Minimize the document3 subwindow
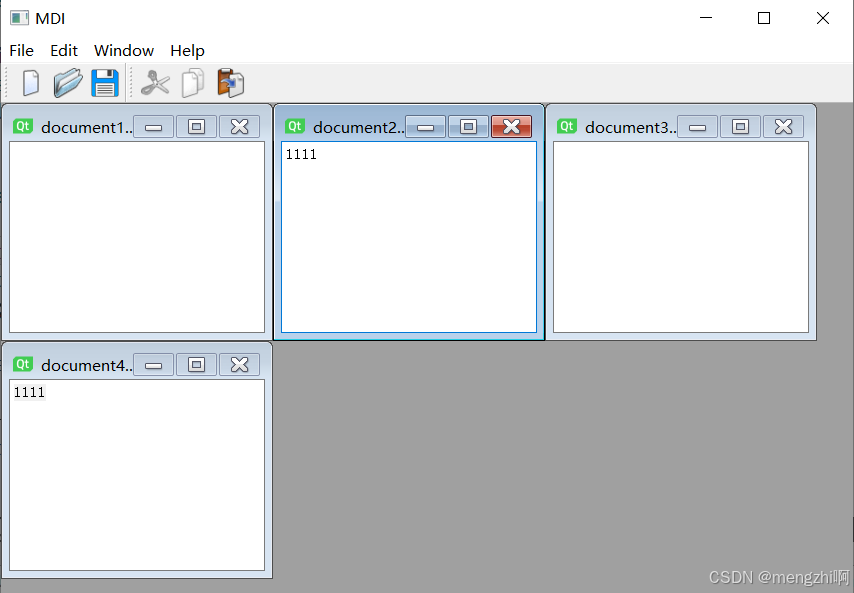 697,127
